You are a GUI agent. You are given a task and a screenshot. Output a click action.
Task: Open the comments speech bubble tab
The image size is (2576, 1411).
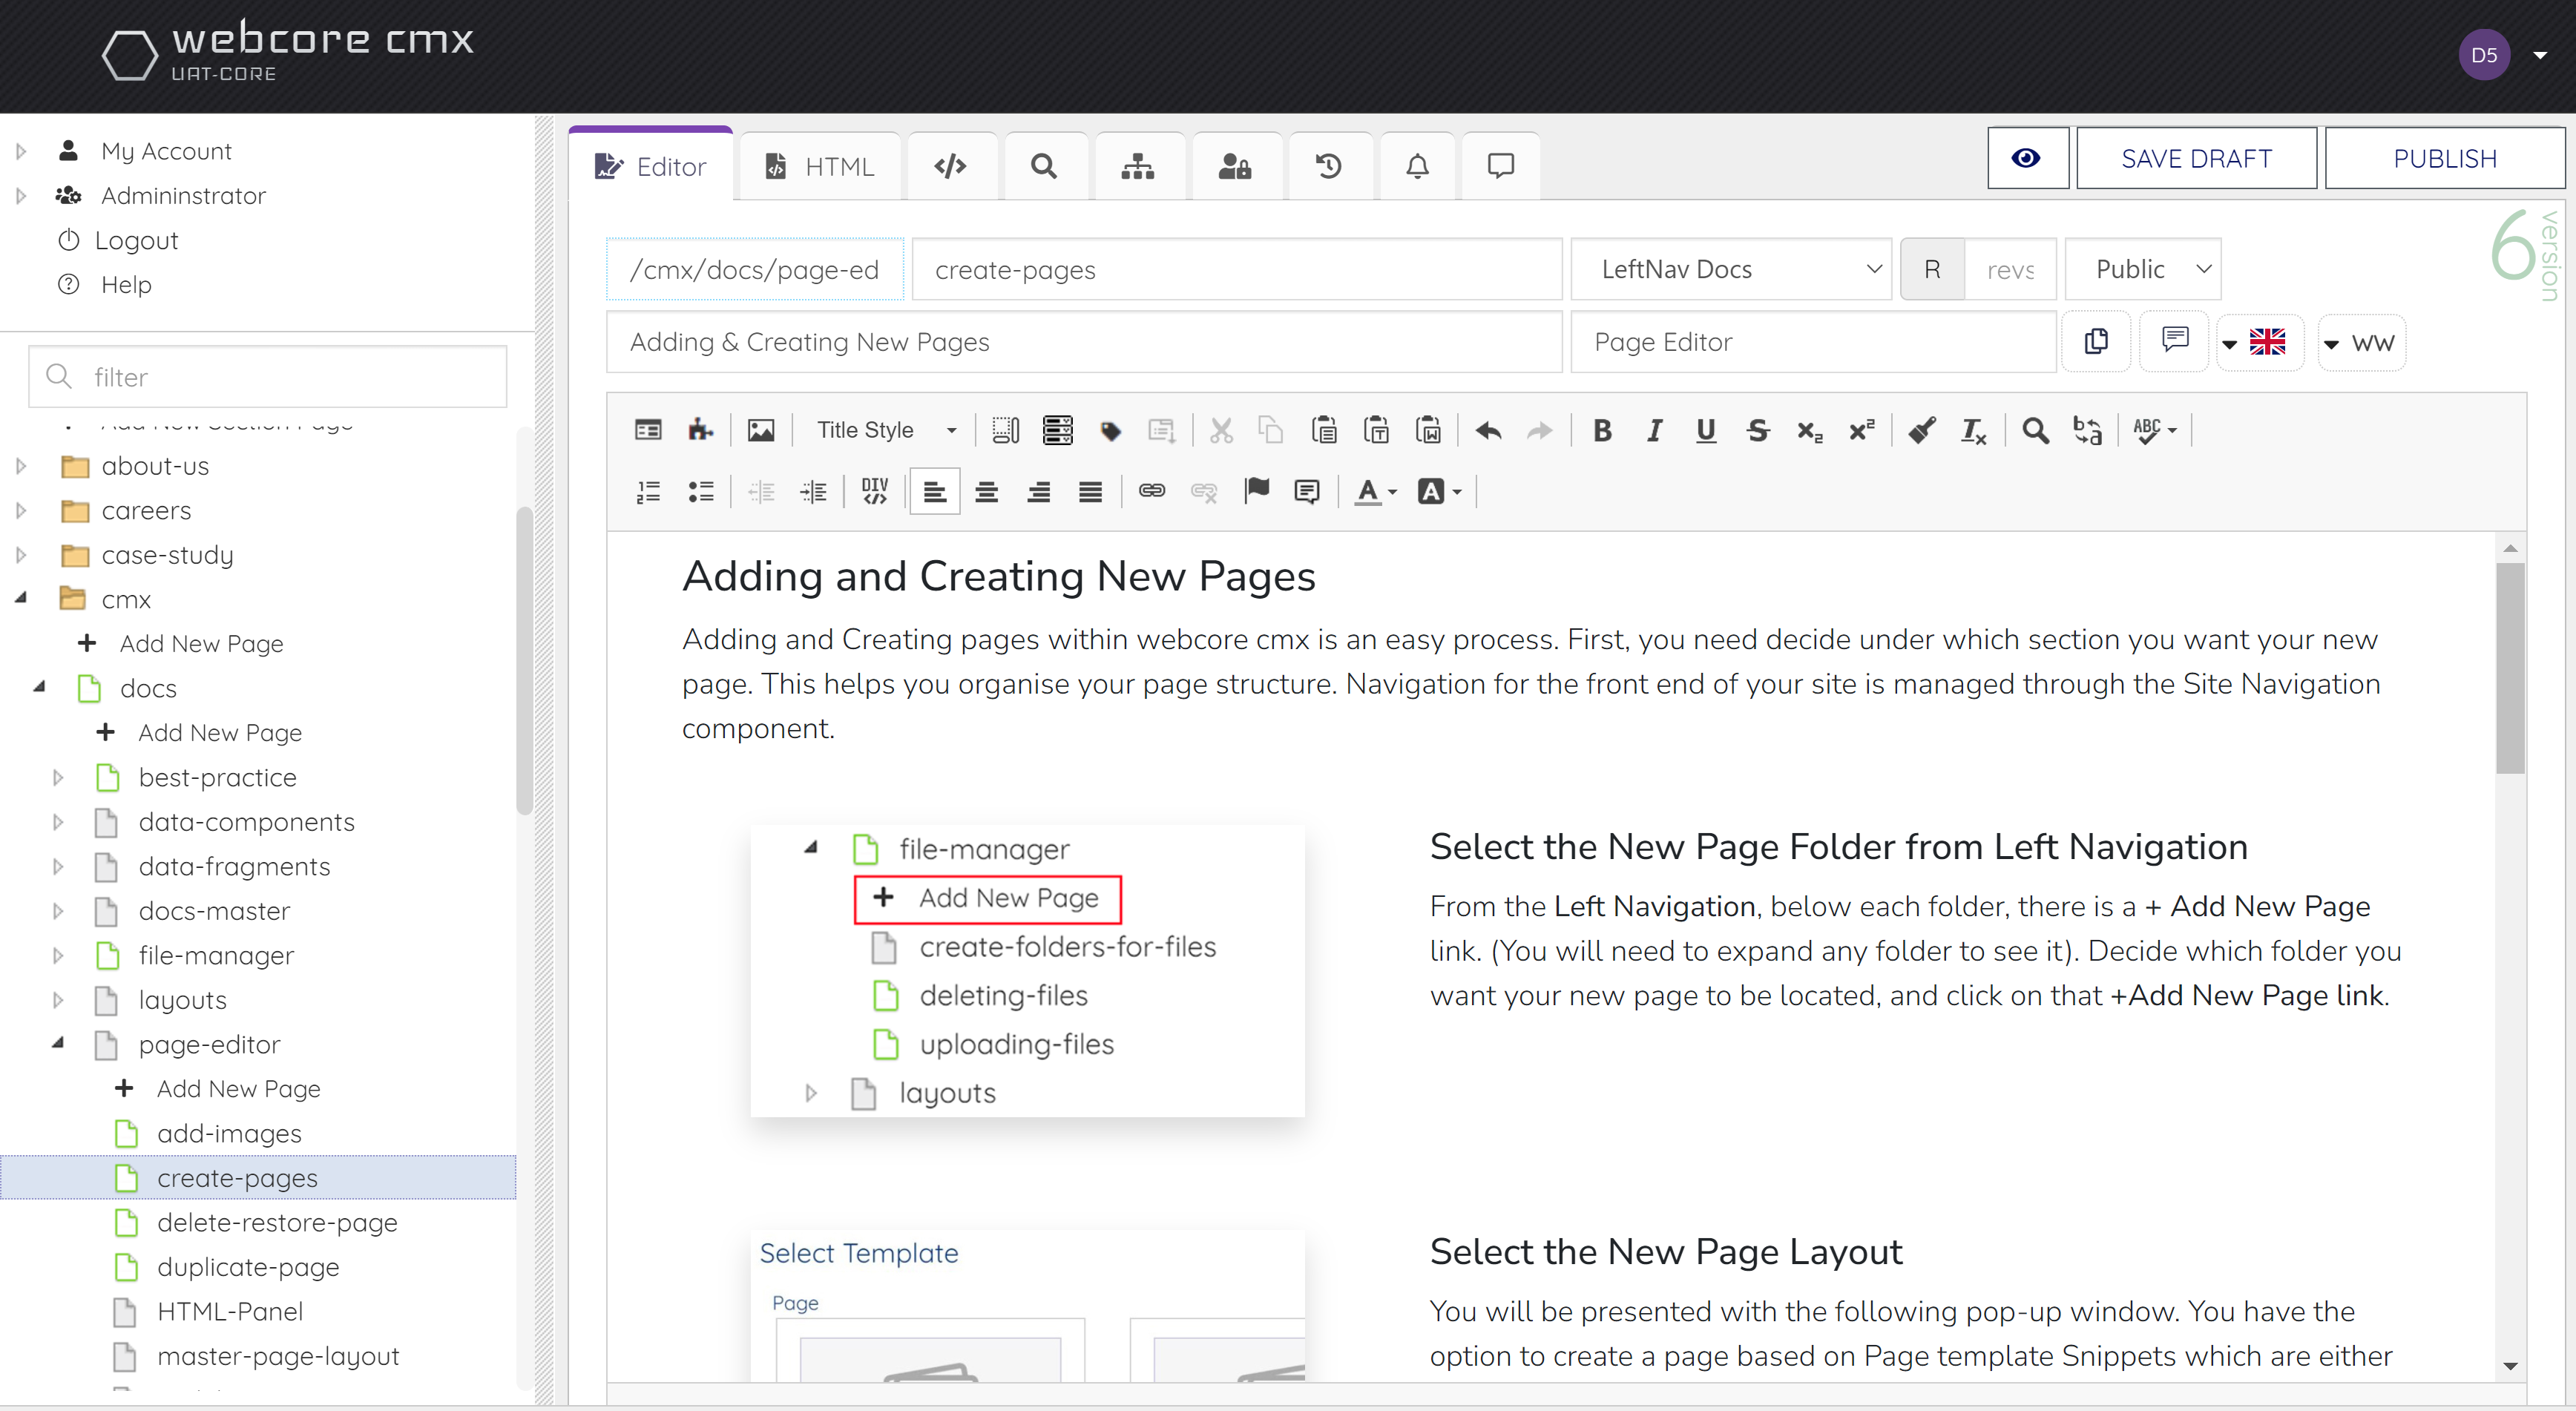[1500, 166]
